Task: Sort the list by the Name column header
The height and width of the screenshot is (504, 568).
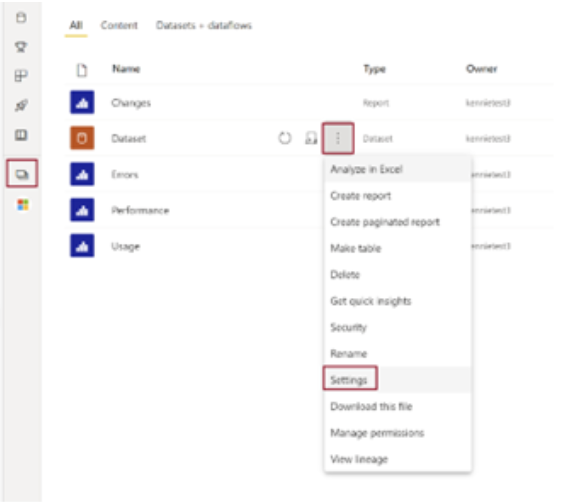Action: coord(126,69)
